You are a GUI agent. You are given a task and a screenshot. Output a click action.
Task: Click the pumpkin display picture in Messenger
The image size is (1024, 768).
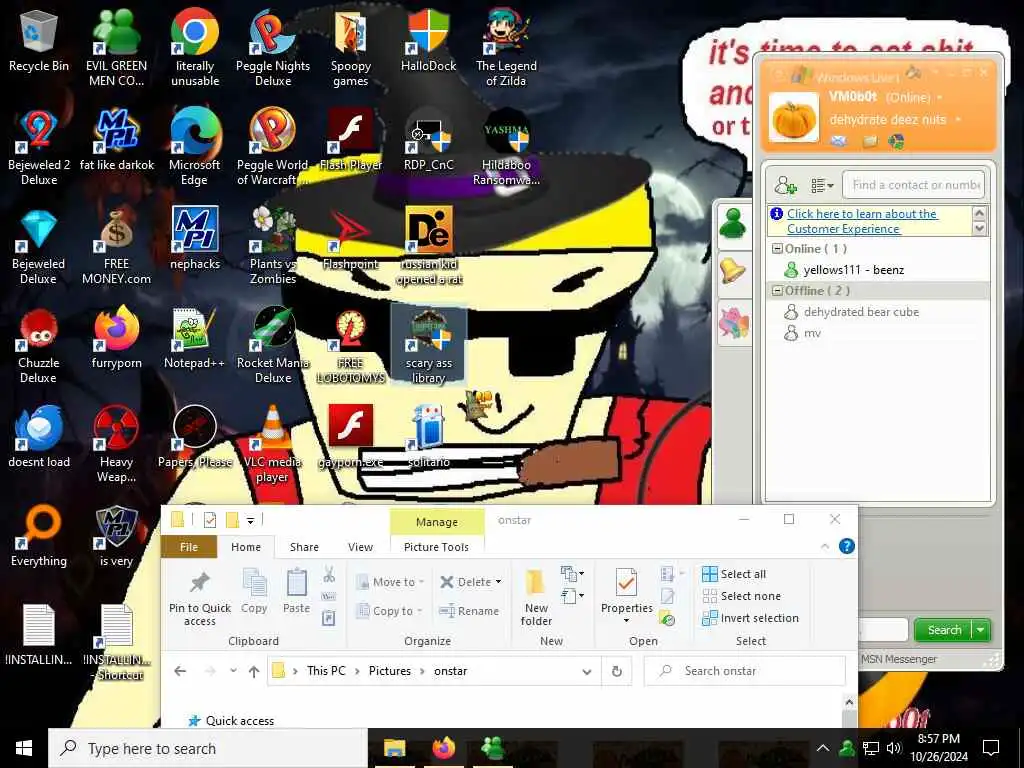coord(793,118)
